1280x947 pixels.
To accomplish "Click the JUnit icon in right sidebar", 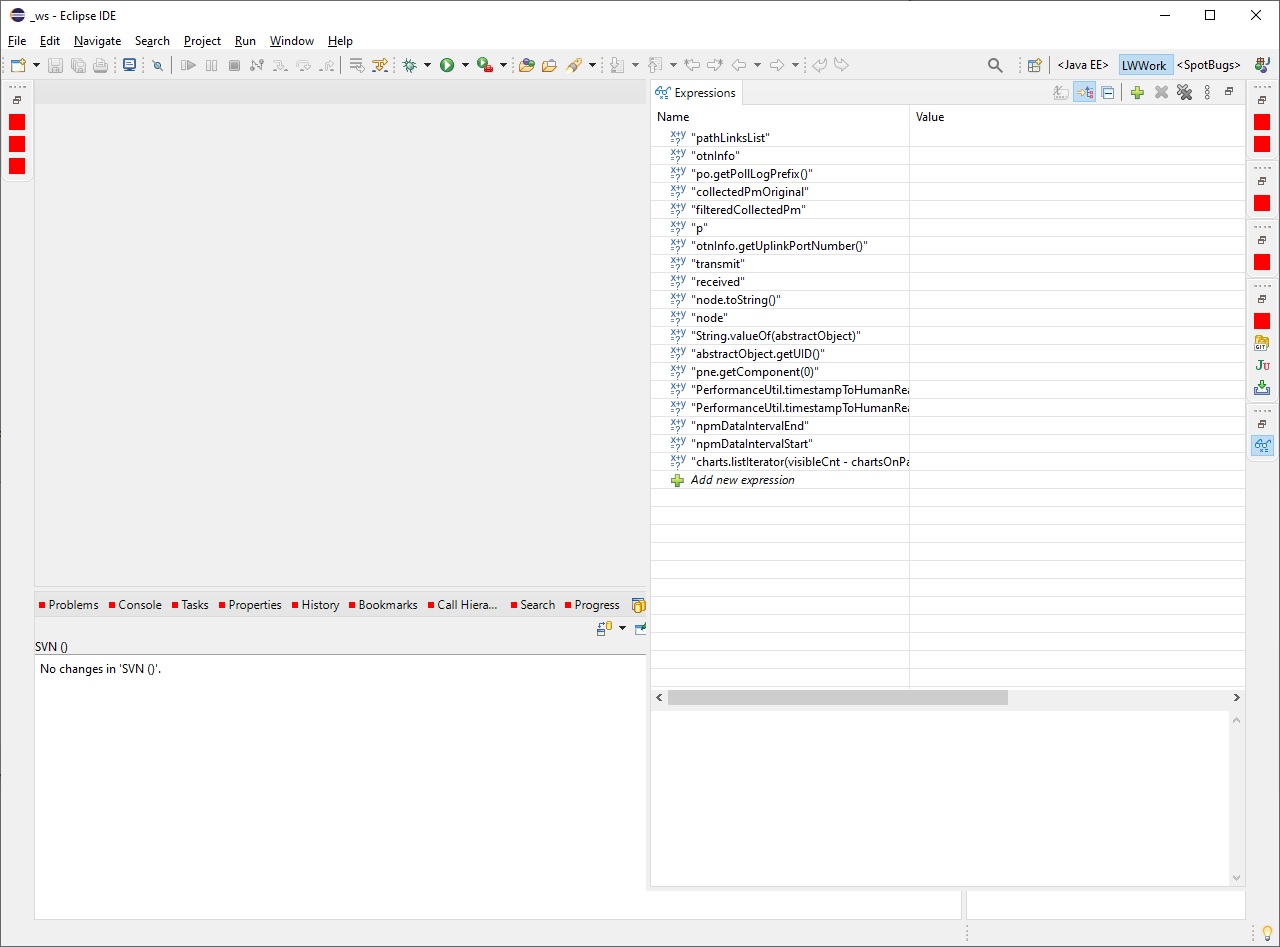I will (1261, 365).
